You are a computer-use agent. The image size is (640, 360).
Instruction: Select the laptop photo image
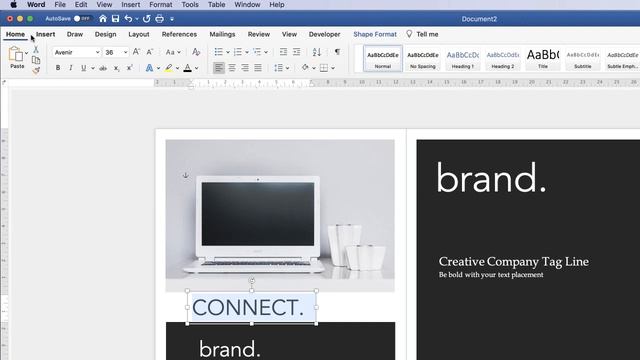[280, 216]
